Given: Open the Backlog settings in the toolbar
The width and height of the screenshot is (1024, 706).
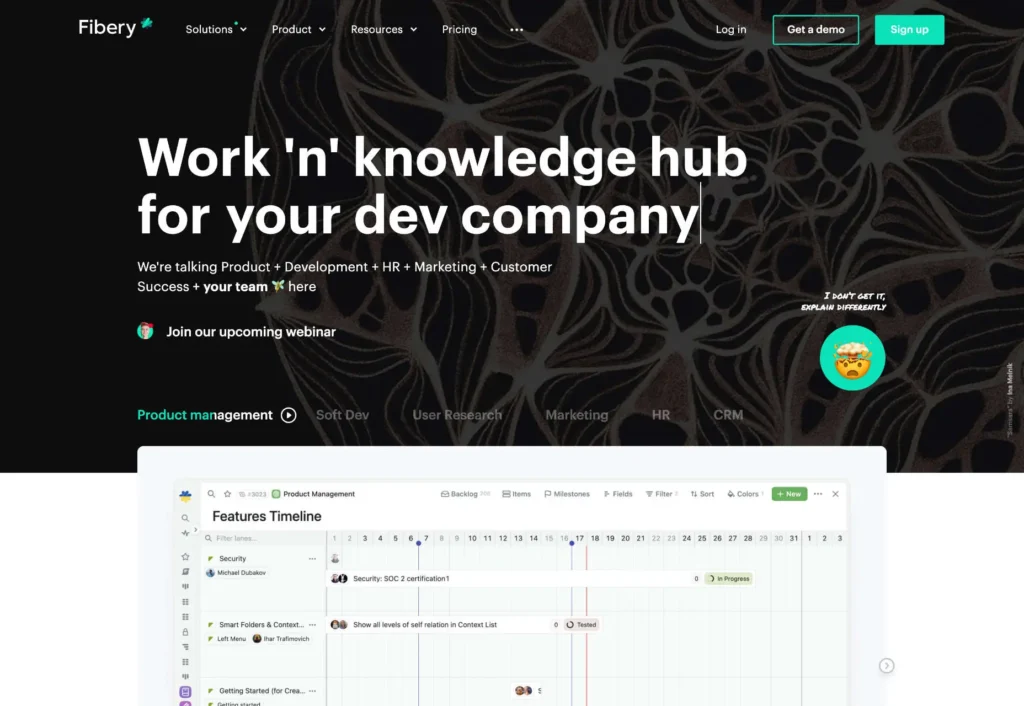Looking at the screenshot, I should (465, 494).
